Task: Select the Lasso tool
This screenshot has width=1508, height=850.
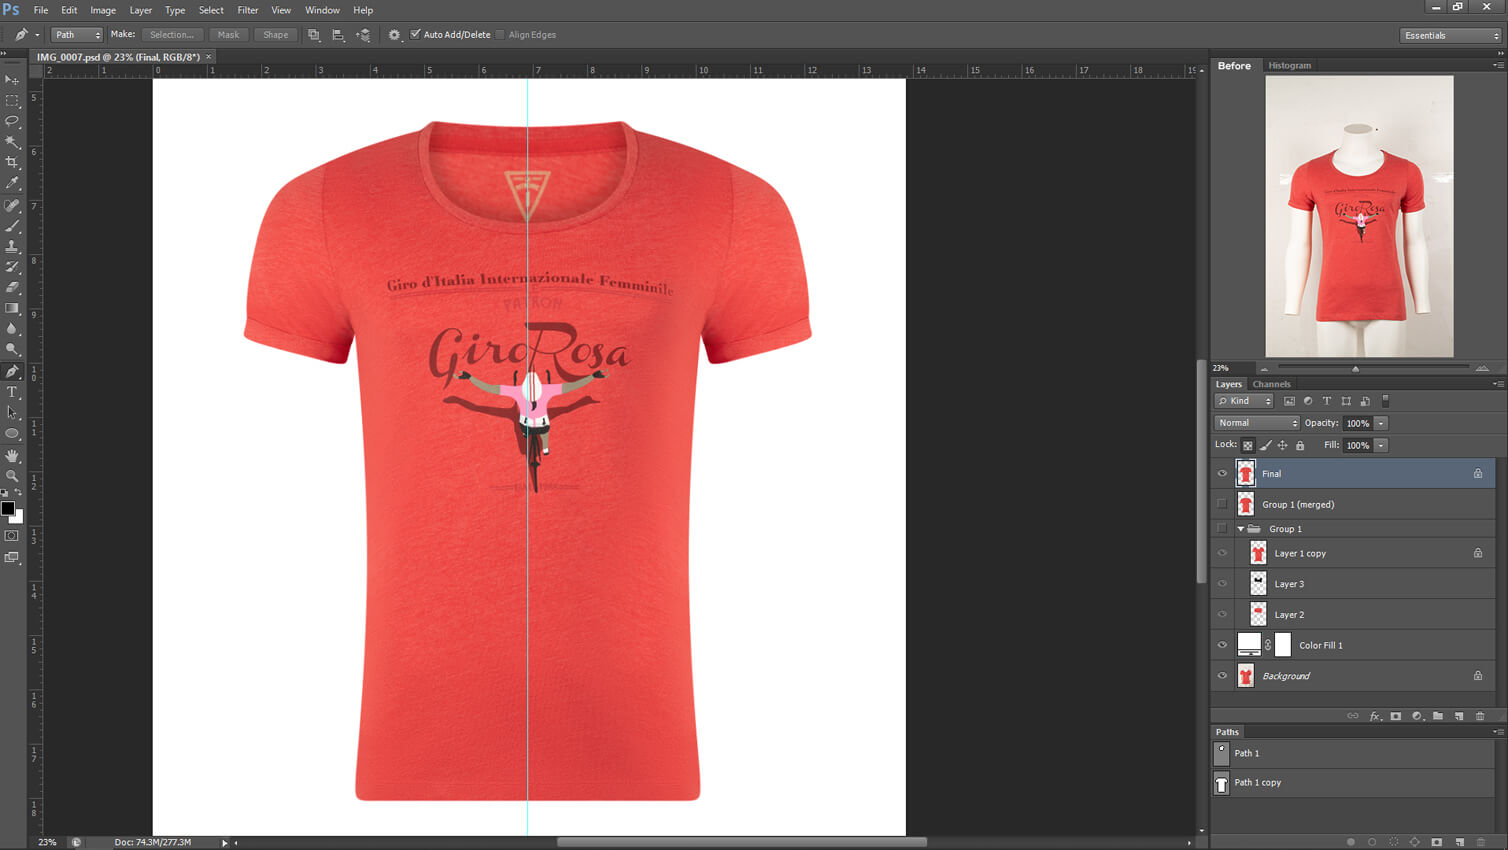Action: (x=12, y=121)
